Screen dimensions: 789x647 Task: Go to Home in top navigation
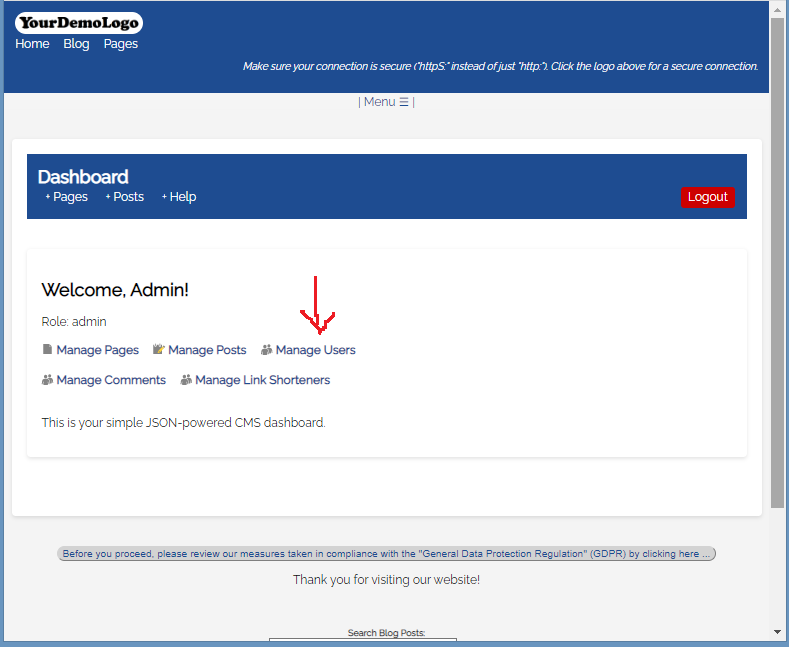(x=32, y=44)
